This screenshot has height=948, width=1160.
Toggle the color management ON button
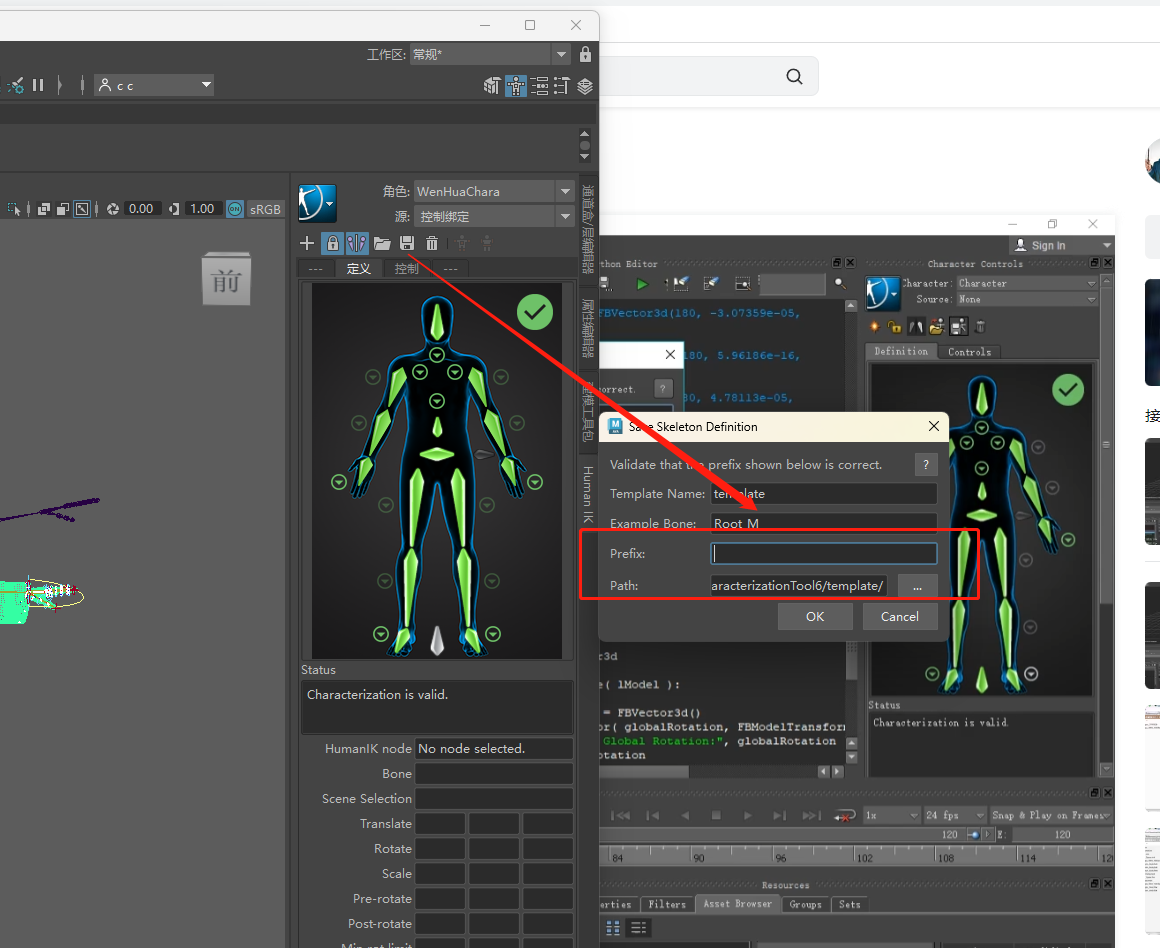[235, 209]
